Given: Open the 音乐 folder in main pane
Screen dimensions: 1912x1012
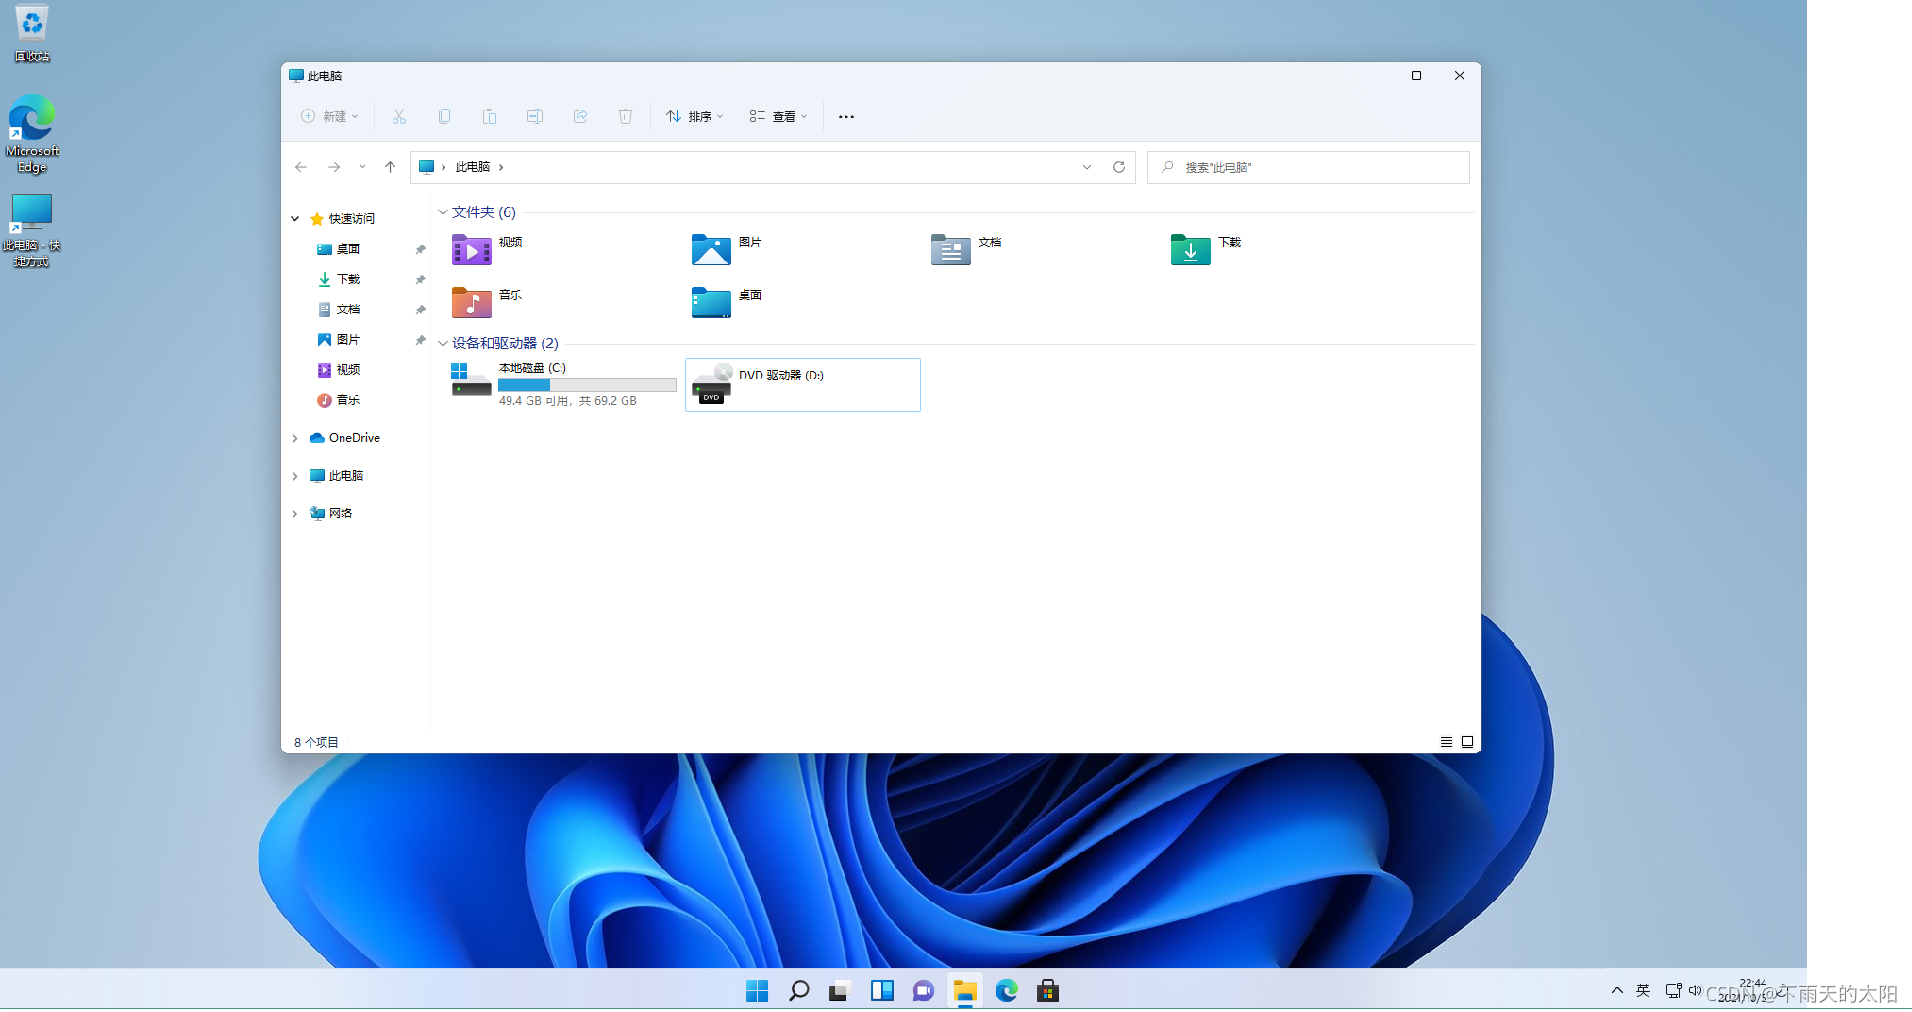Looking at the screenshot, I should click(488, 302).
